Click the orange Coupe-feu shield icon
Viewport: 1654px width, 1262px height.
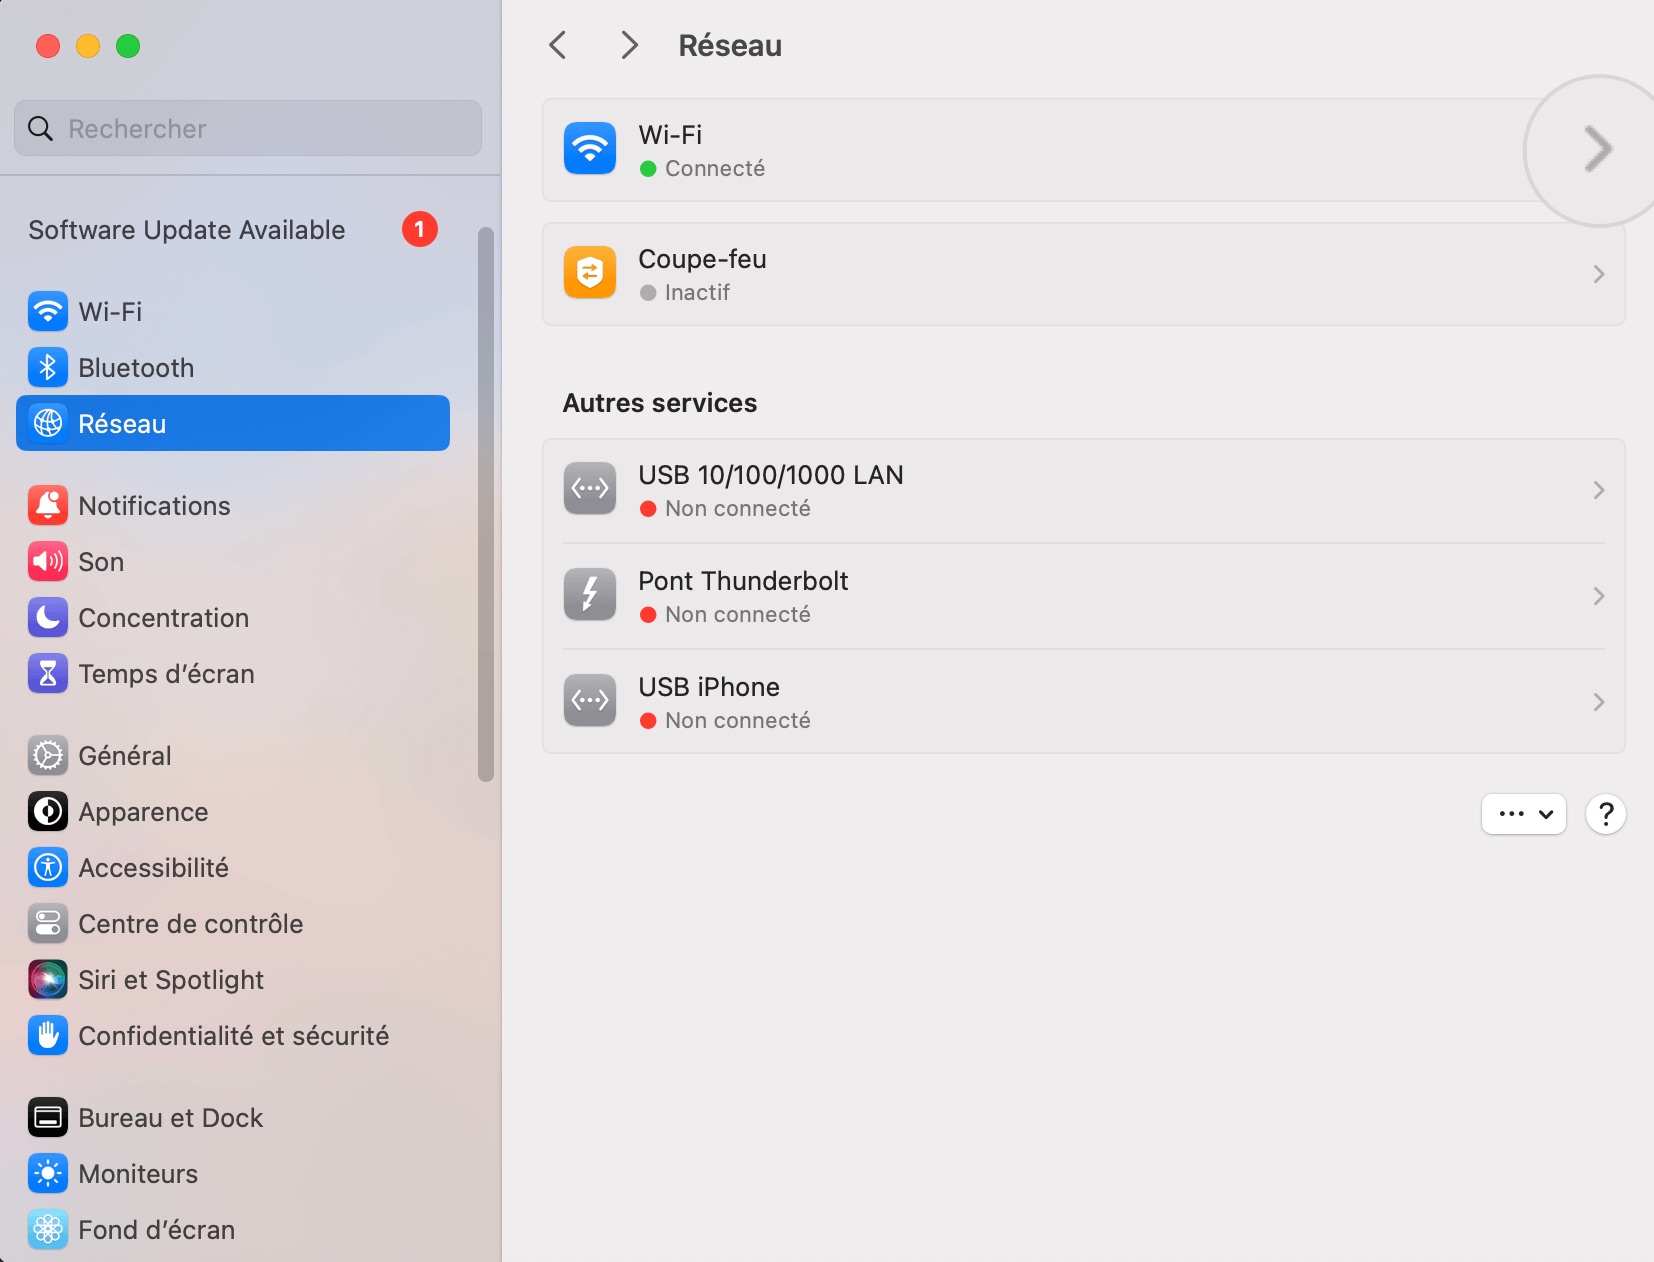pos(590,273)
